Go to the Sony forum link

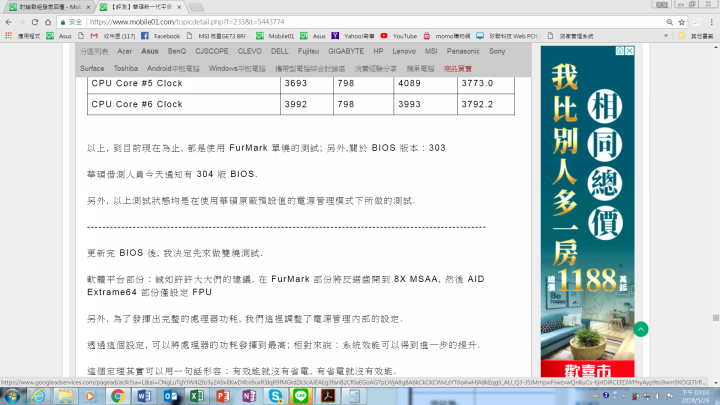tap(497, 51)
